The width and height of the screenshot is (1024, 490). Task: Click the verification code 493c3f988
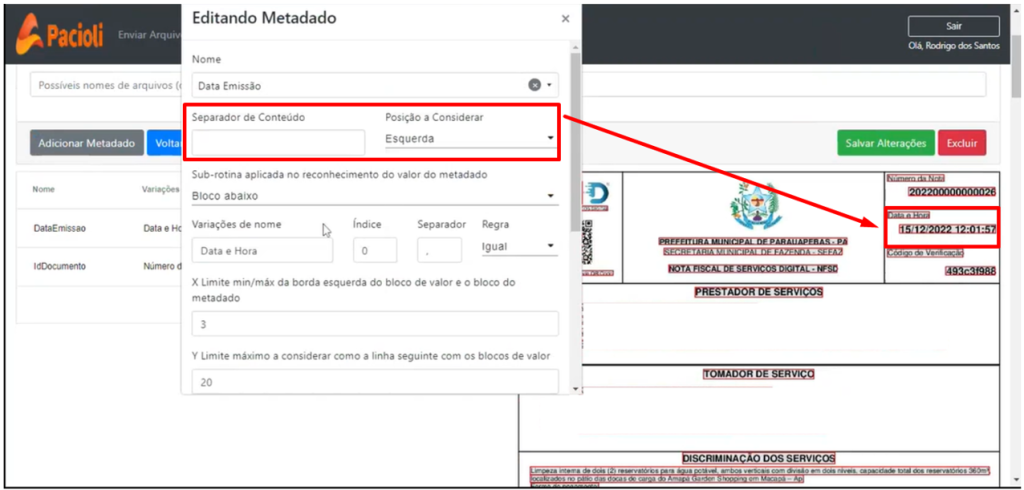click(970, 271)
